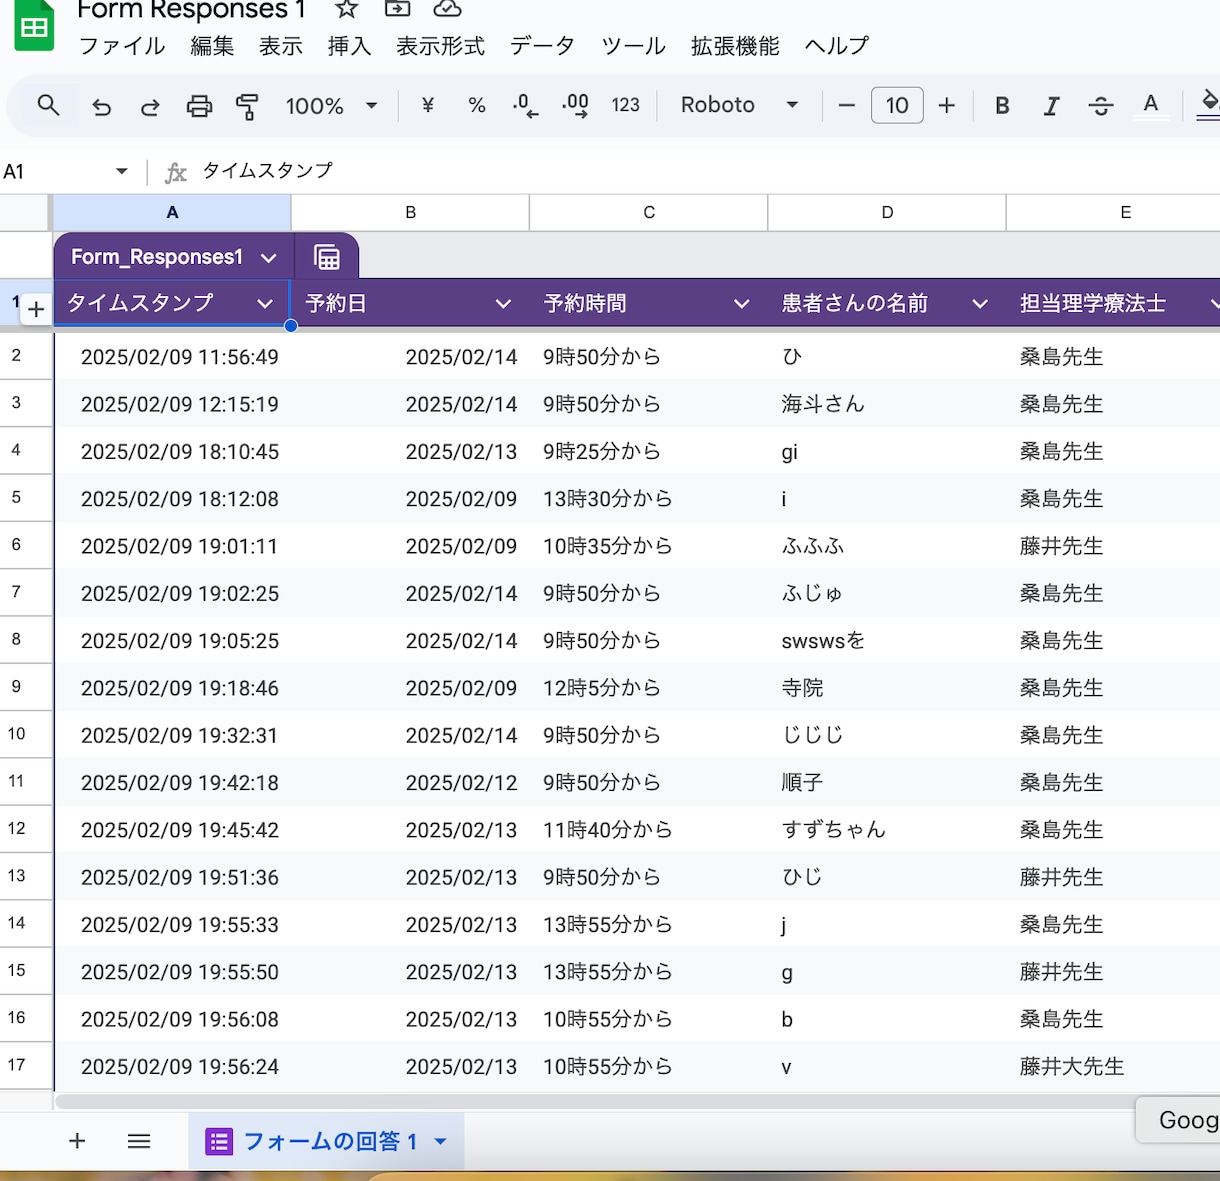Screen dimensions: 1220x1181
Task: Increase font size with plus button
Action: [947, 105]
